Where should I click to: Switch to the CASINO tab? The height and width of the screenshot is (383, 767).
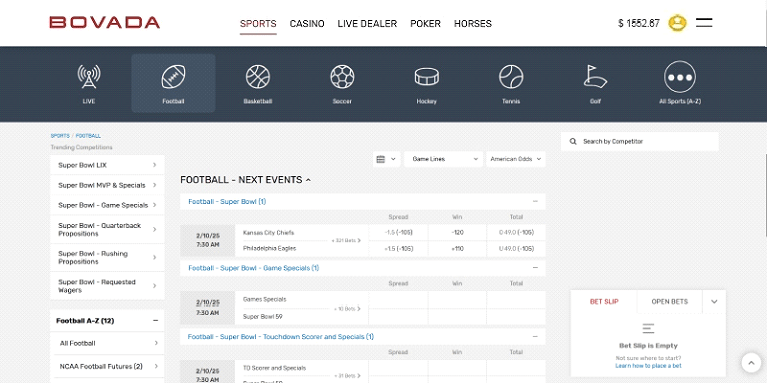click(x=307, y=23)
